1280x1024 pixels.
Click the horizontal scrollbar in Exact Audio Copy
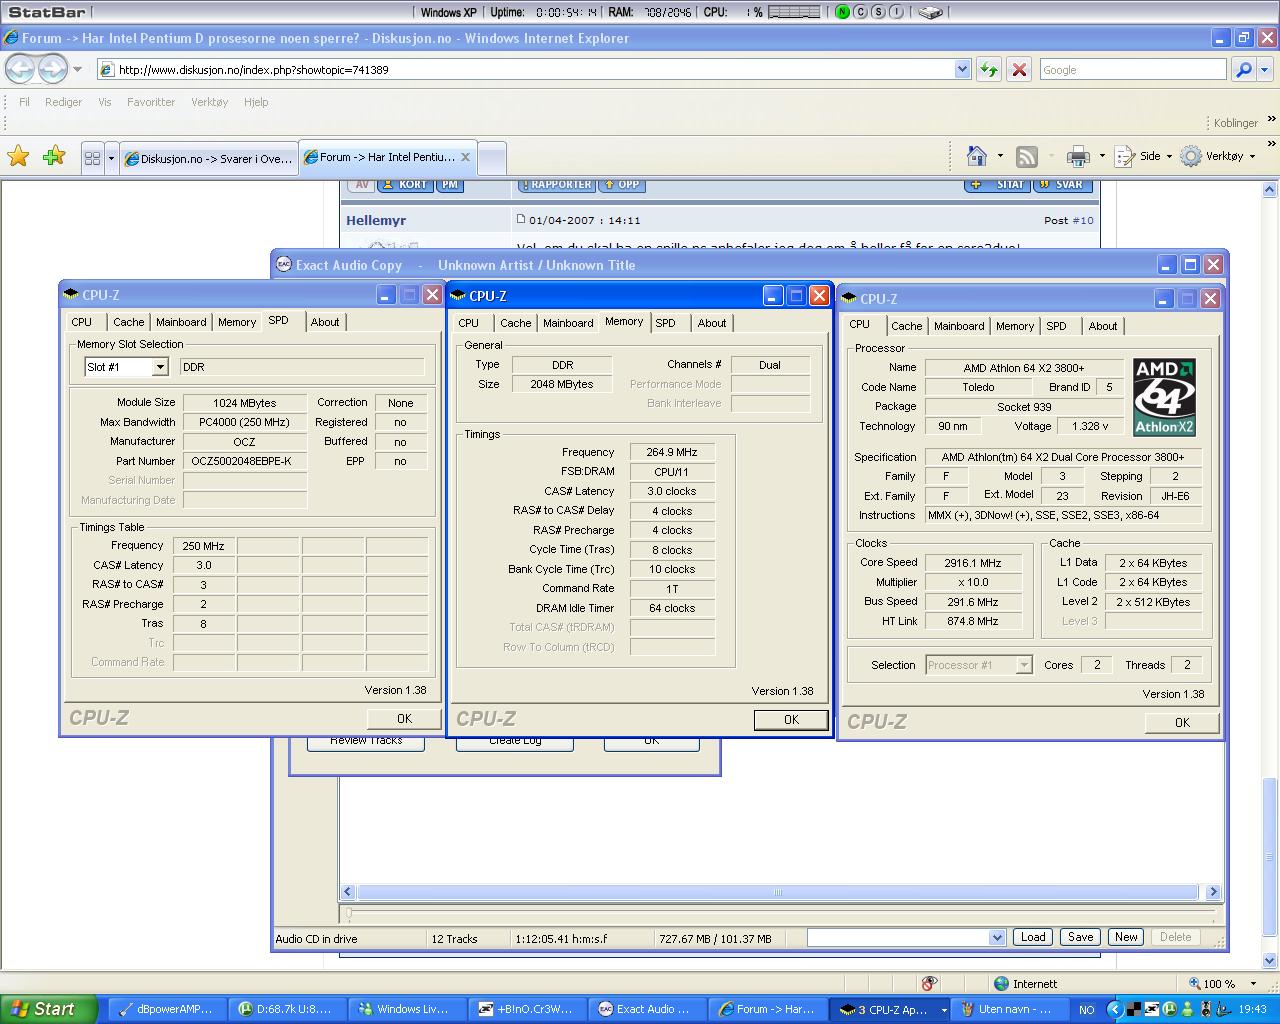coord(777,892)
